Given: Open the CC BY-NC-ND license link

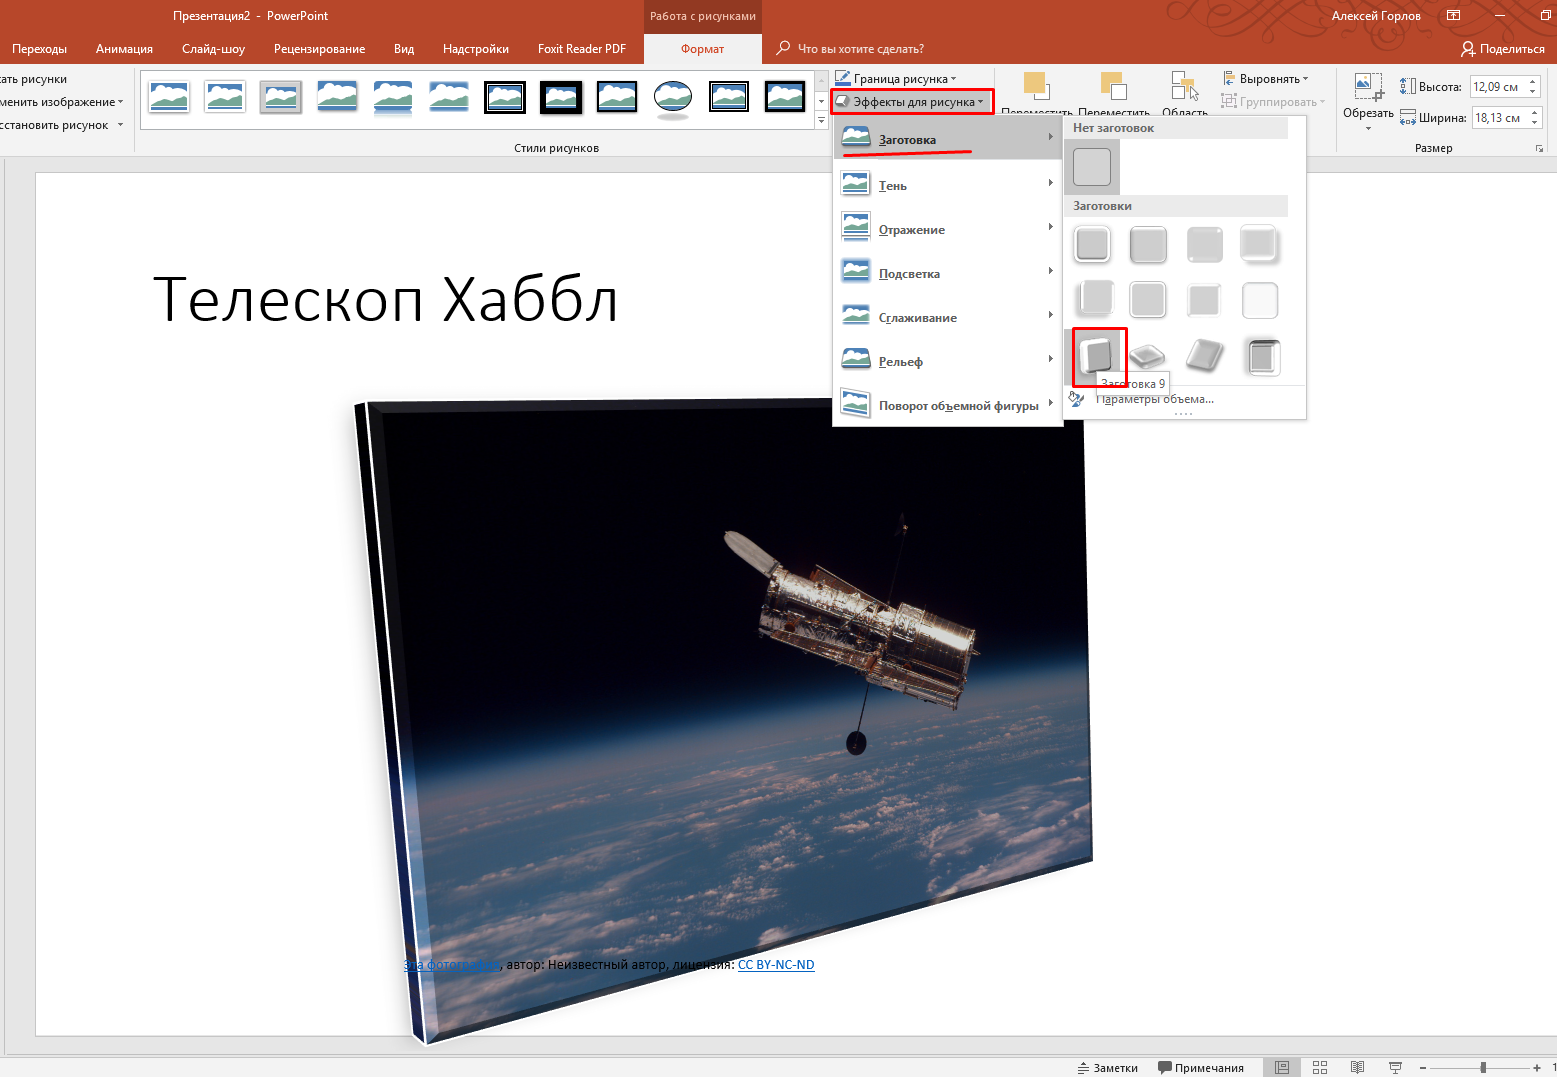Looking at the screenshot, I should click(776, 965).
